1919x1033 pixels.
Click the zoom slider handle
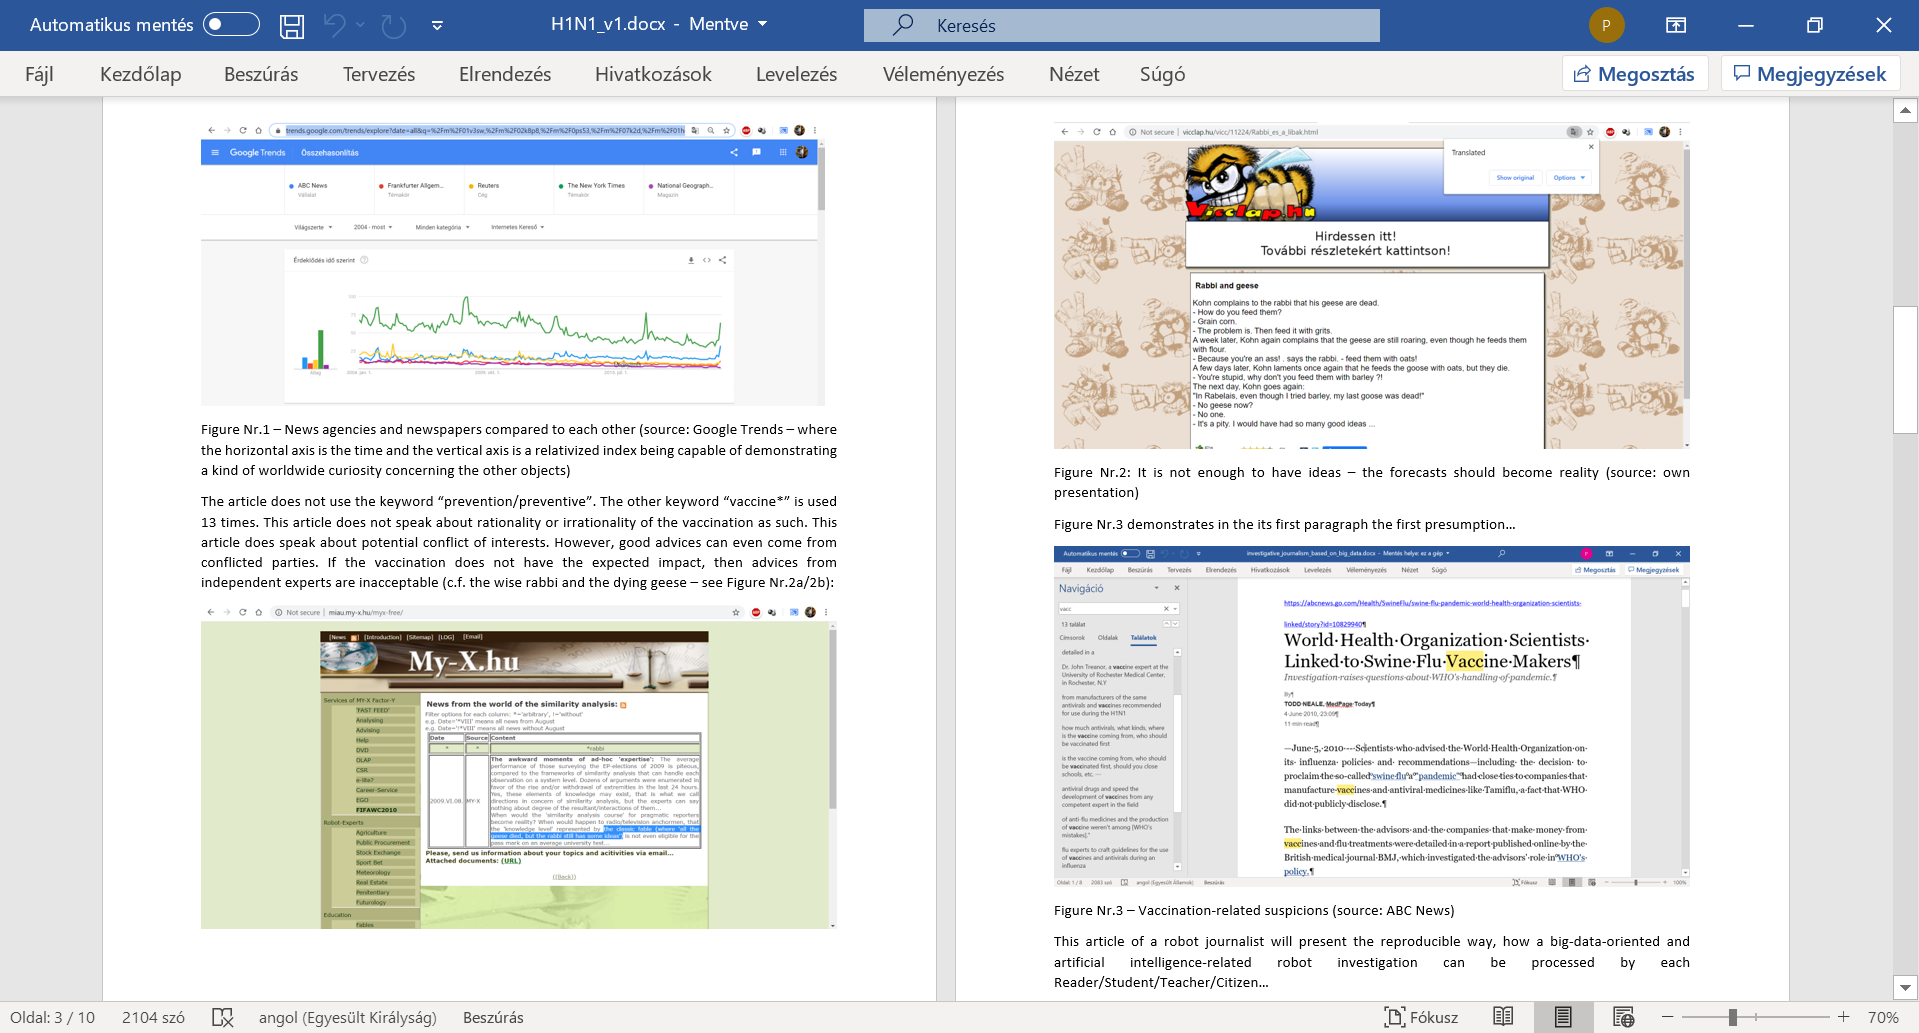click(1733, 1017)
